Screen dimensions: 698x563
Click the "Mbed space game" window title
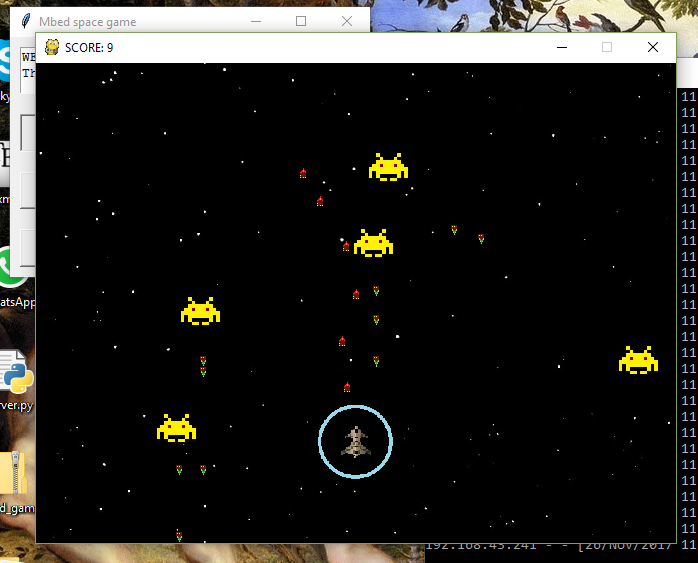(x=88, y=22)
